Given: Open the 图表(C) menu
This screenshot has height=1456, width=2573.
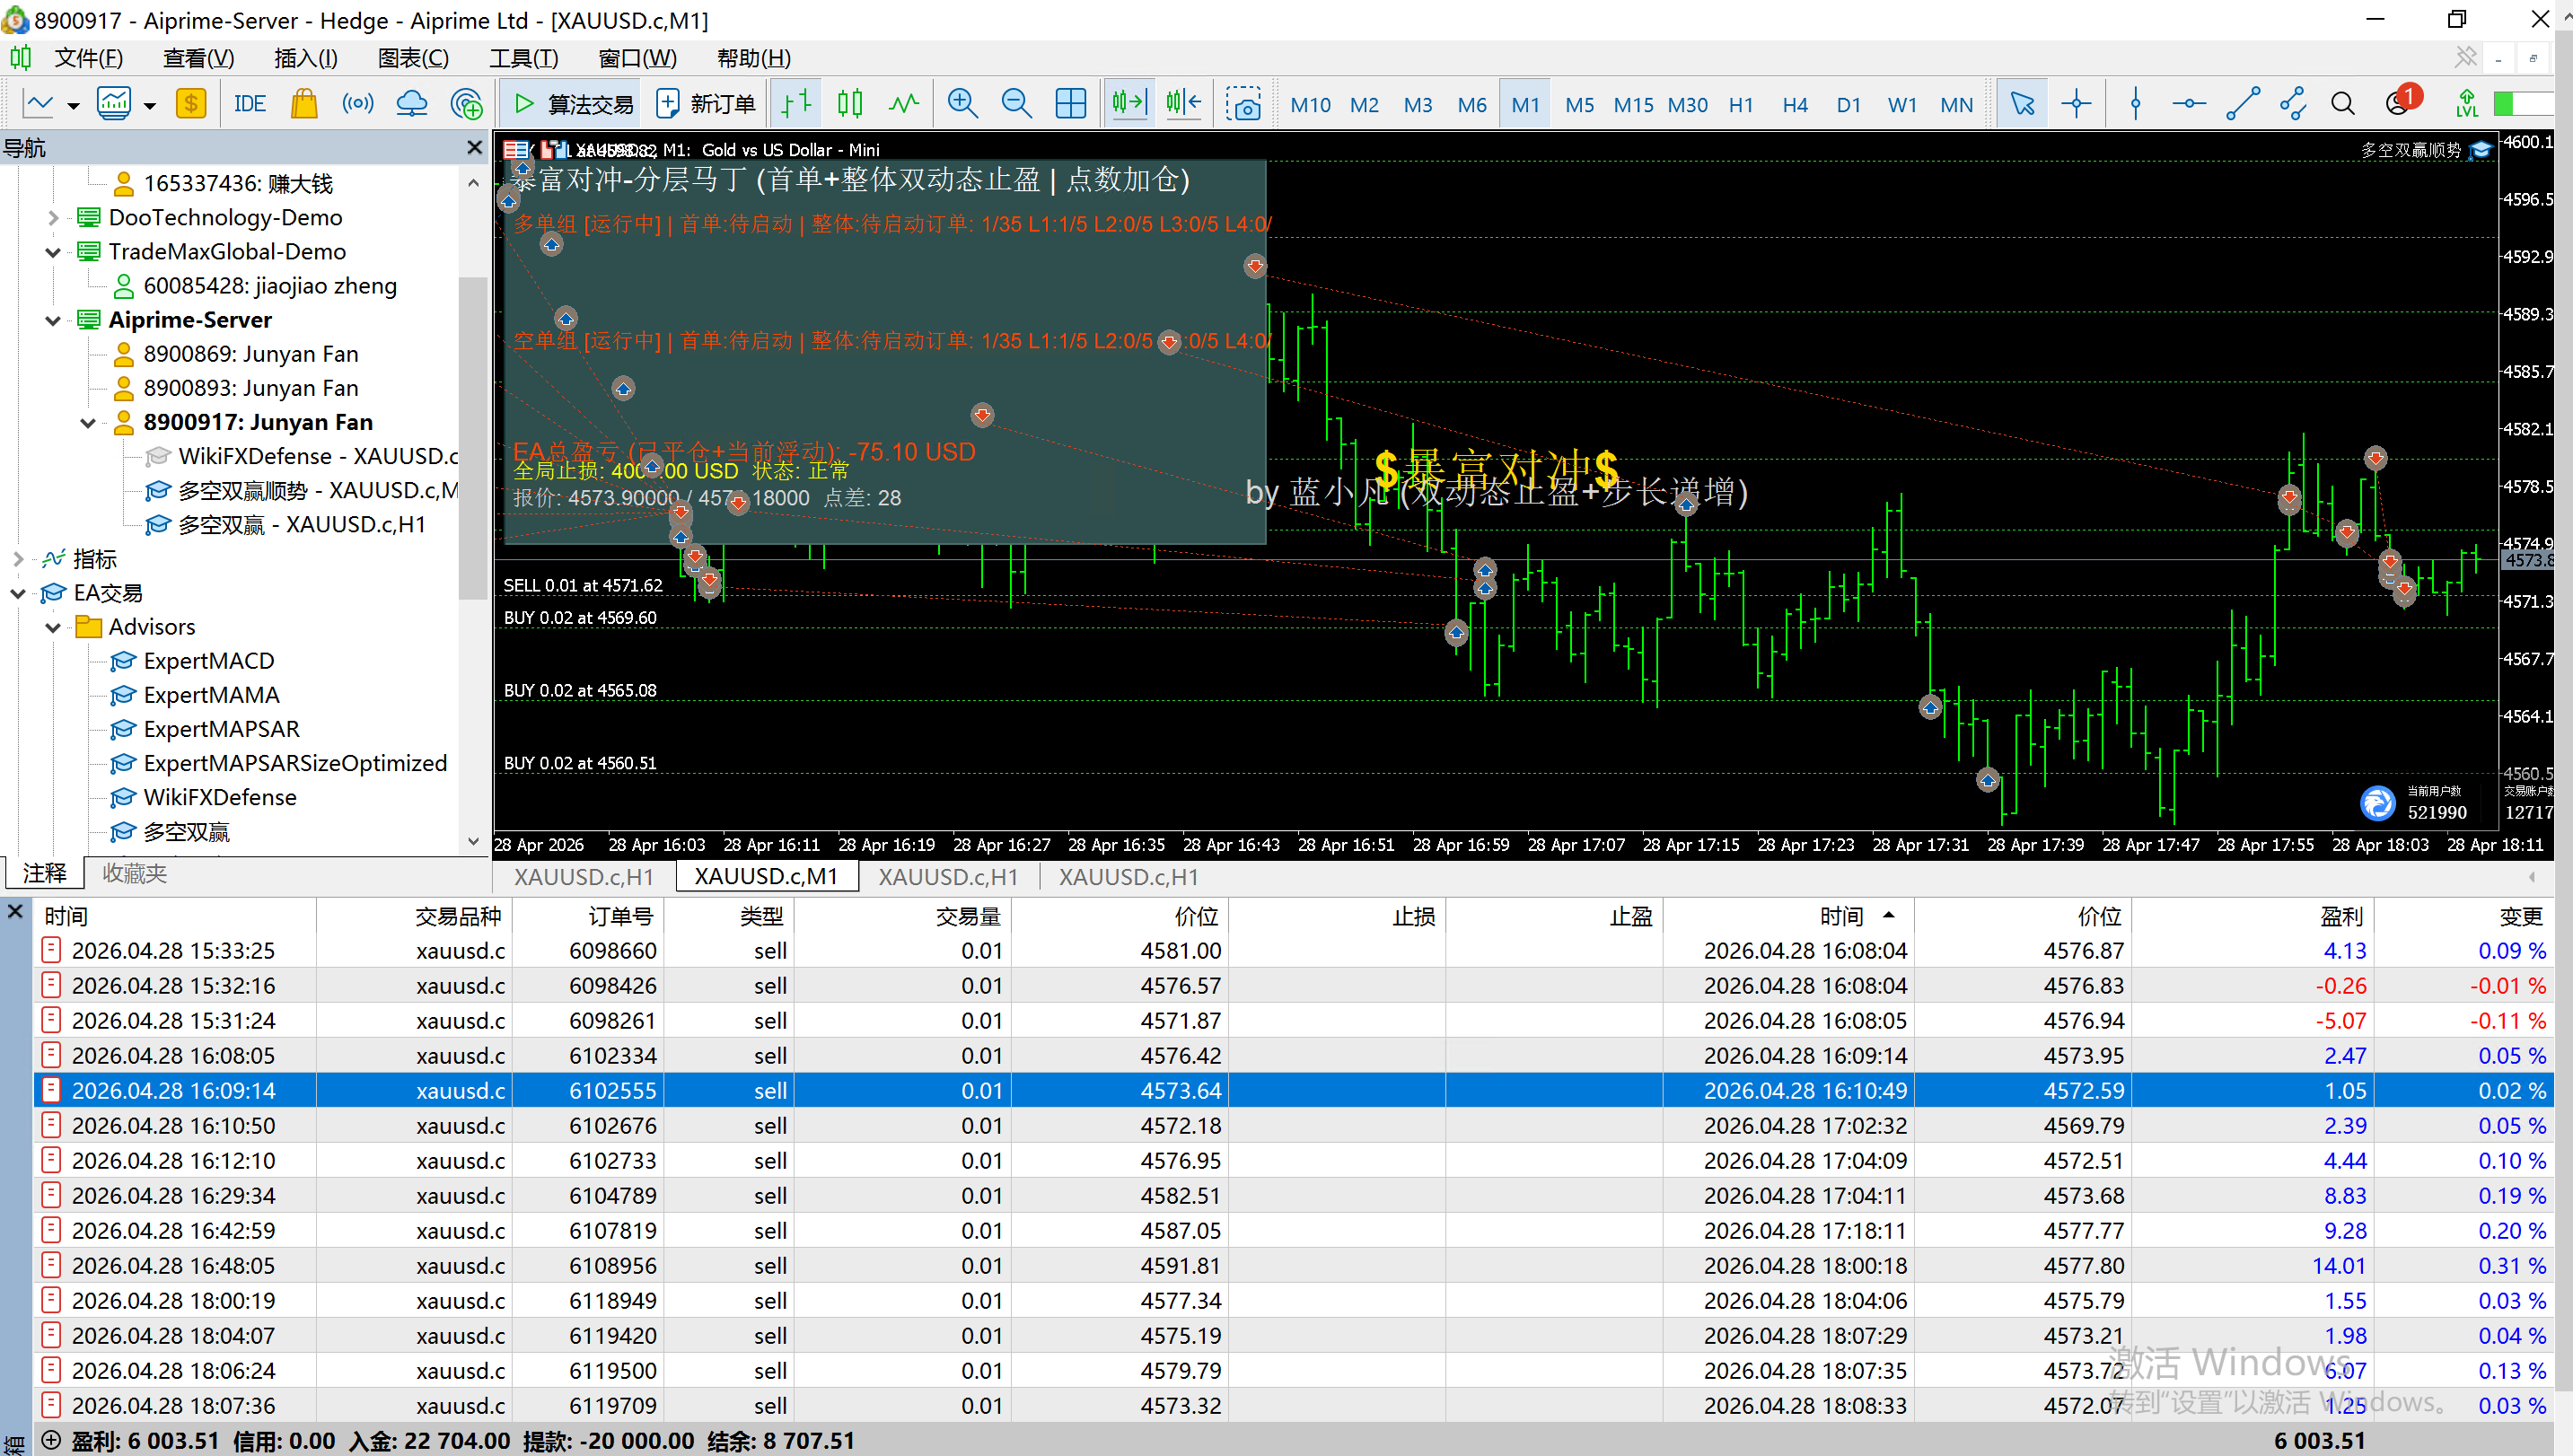Looking at the screenshot, I should (x=413, y=58).
